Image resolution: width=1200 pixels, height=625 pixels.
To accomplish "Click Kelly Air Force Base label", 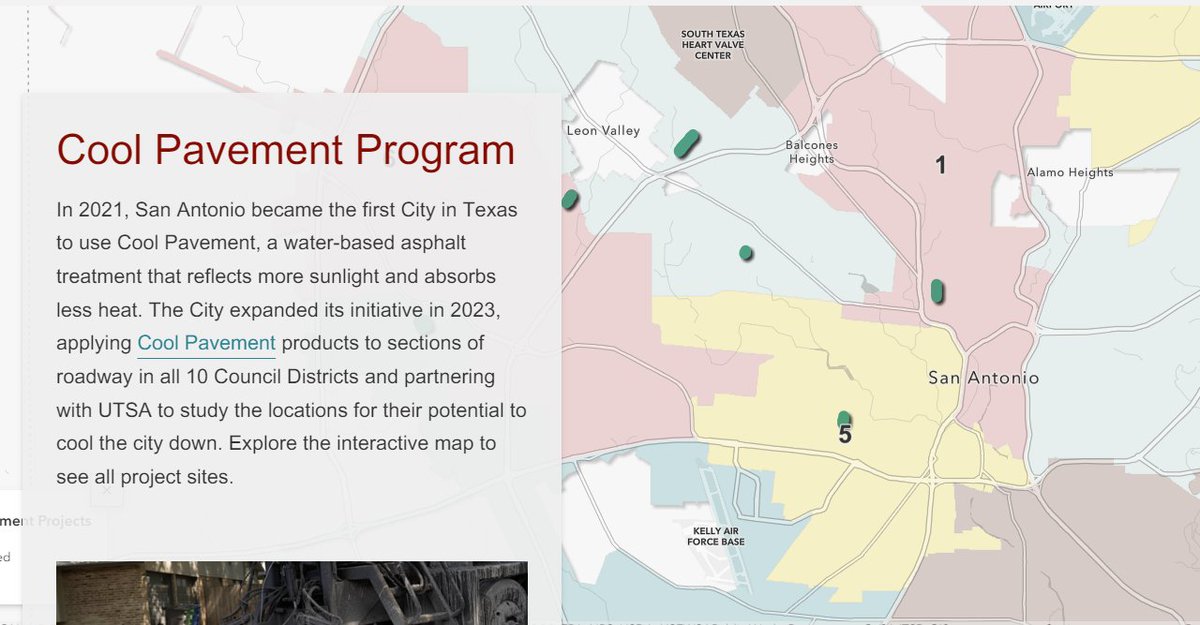I will 716,535.
